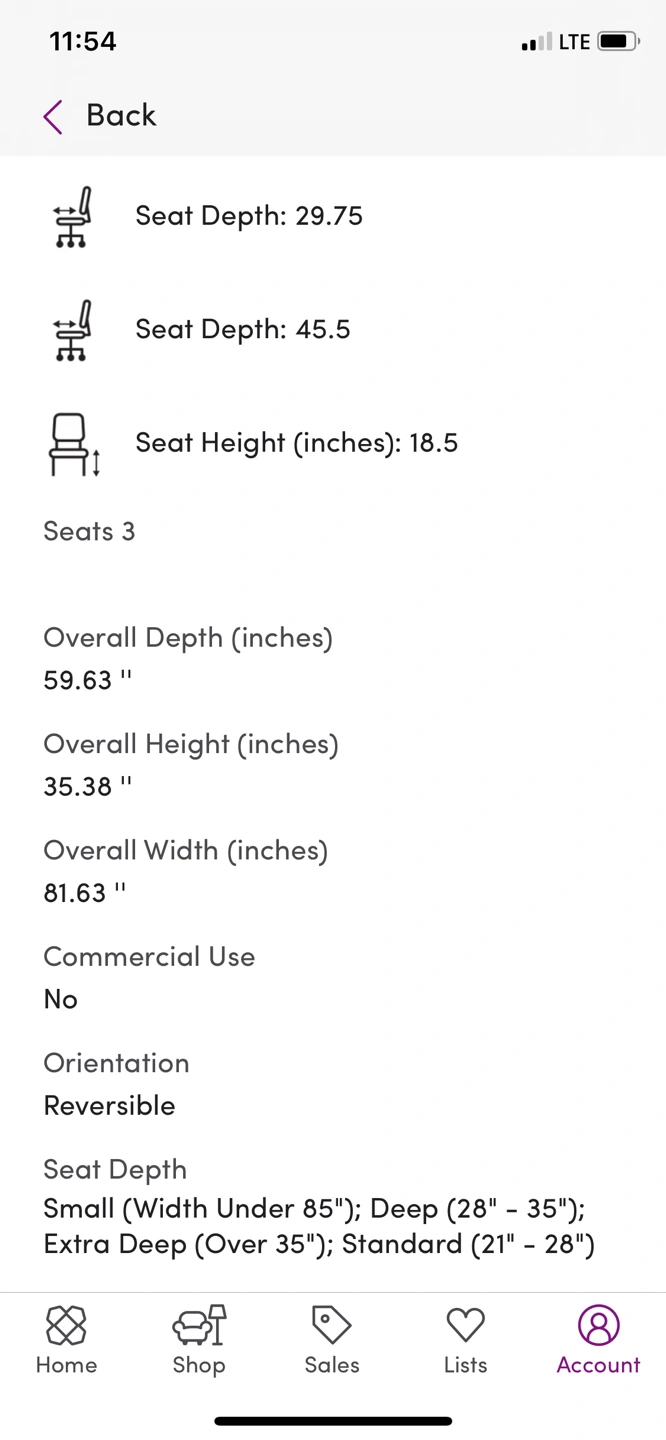This screenshot has width=666, height=1440.
Task: Tap the Overall Width value 81.63
Action: tap(85, 892)
